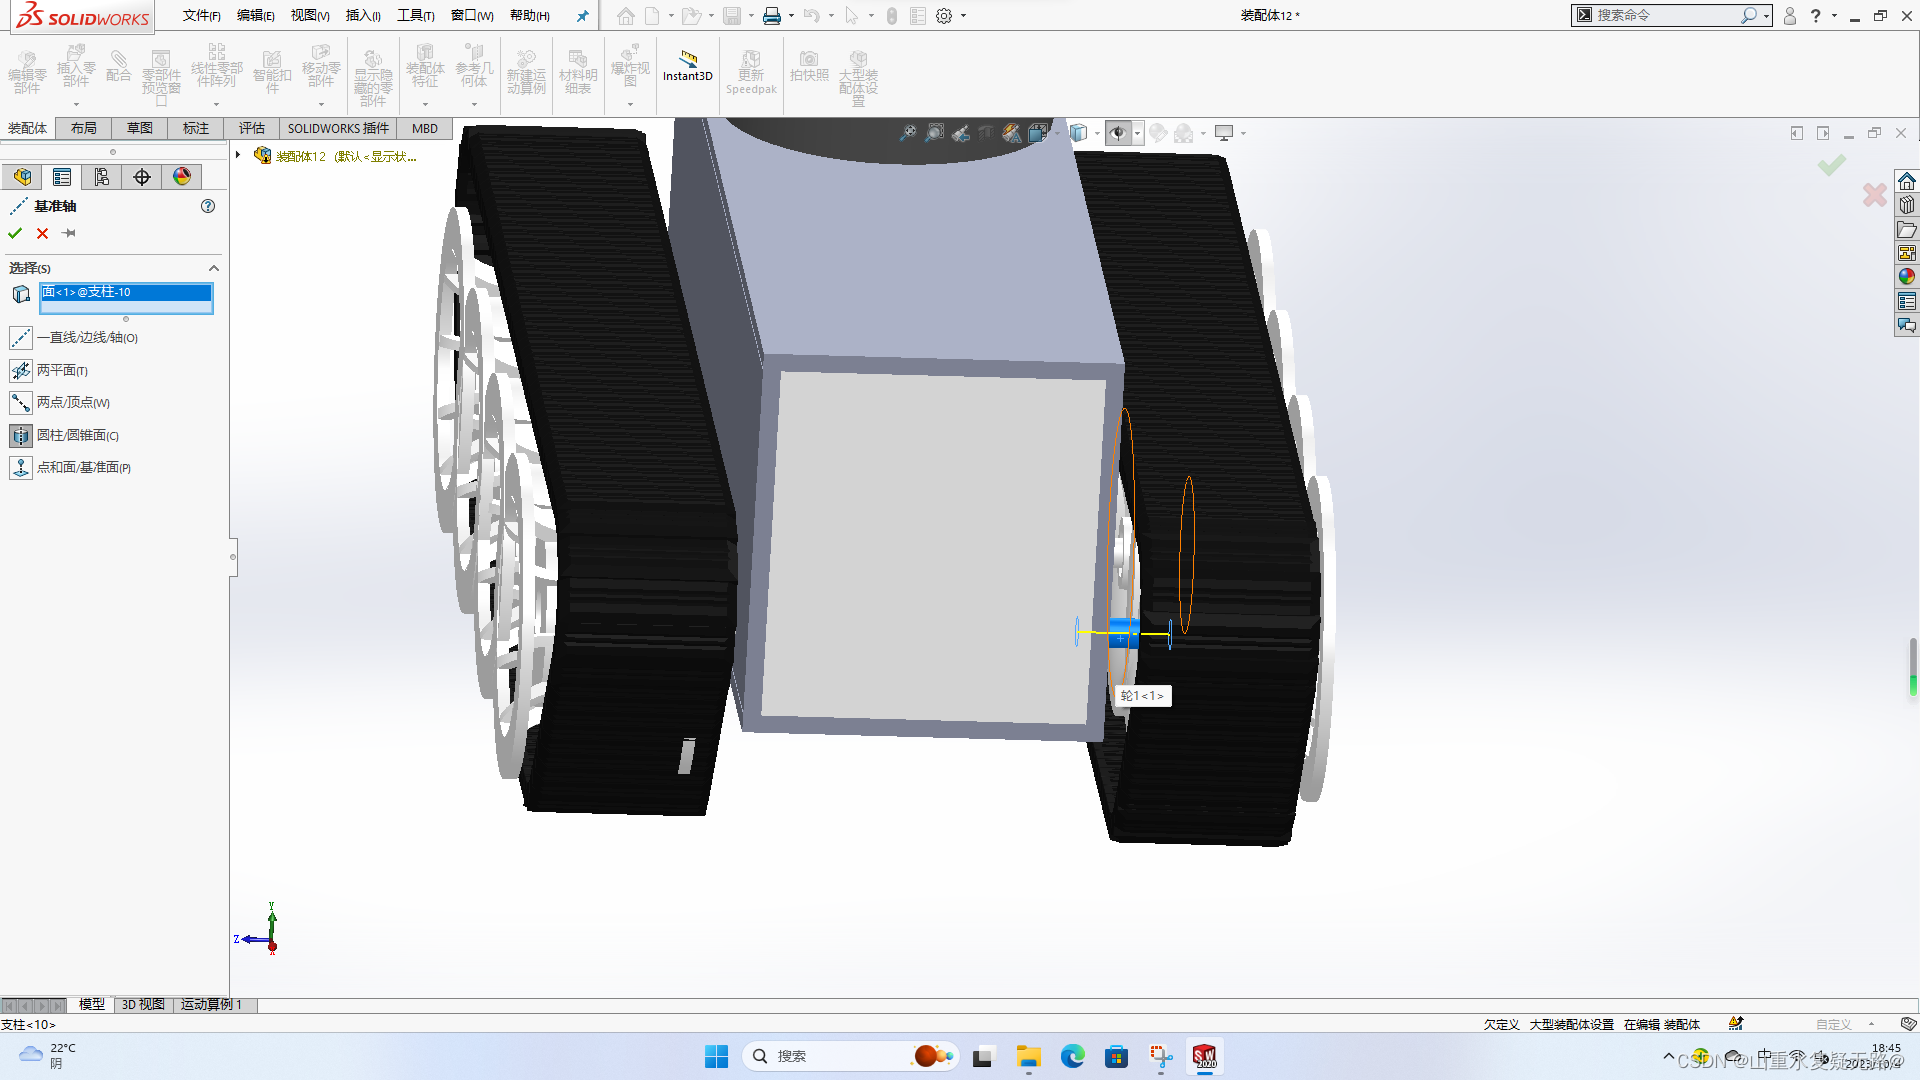Open the DimXpertManager crosshair tab
Image resolution: width=1920 pixels, height=1080 pixels.
(142, 177)
